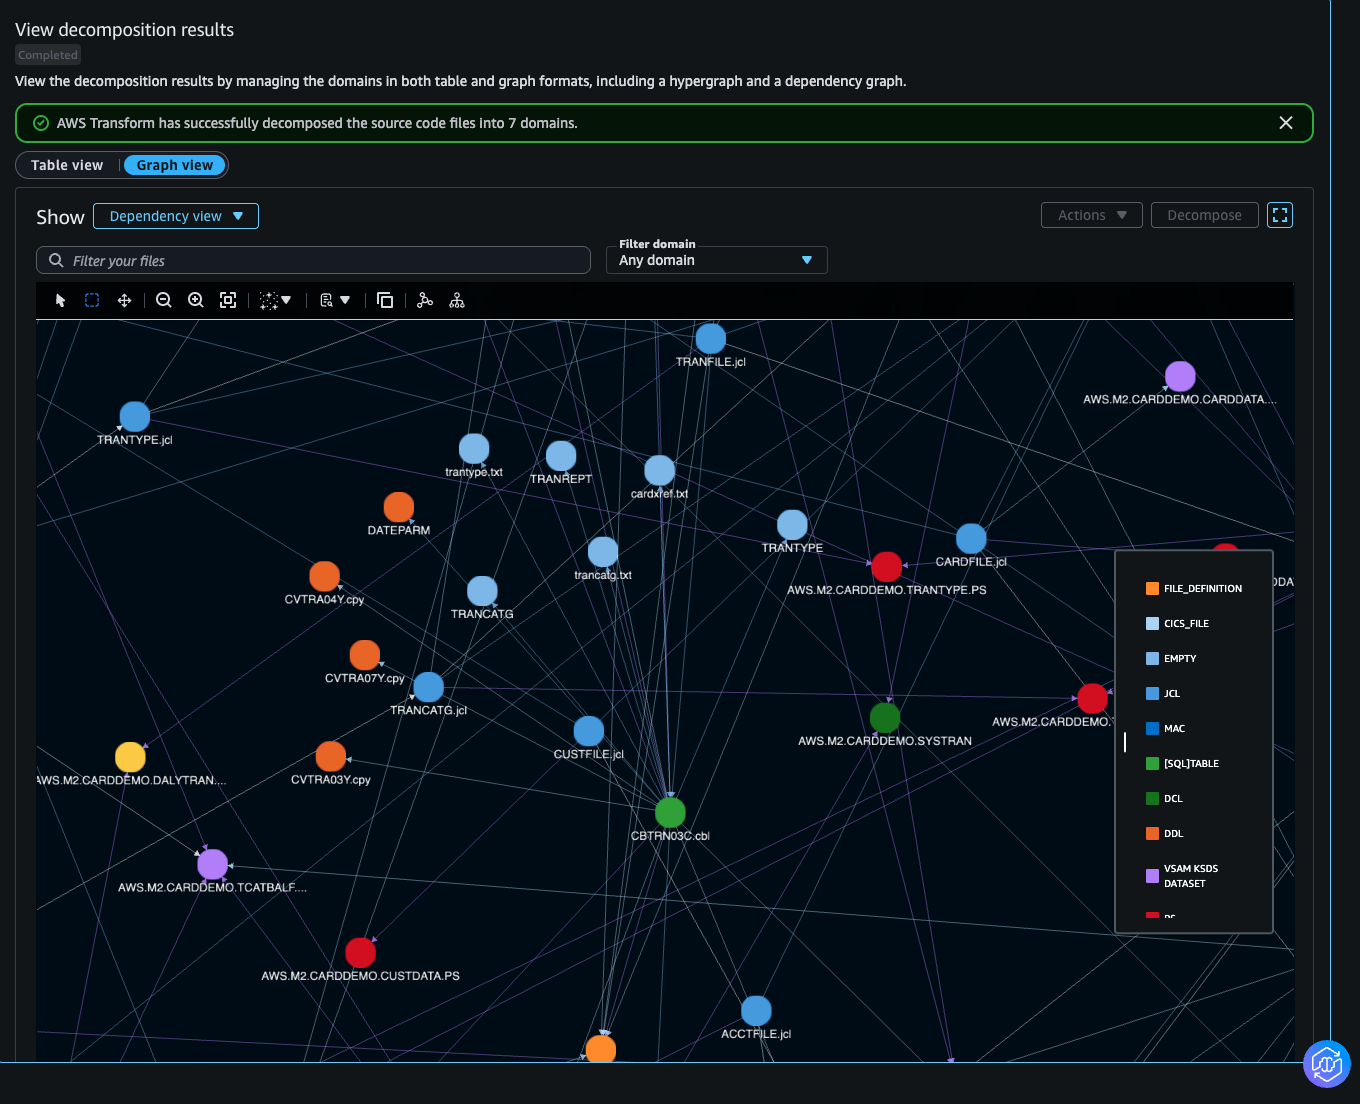
Task: Select the green AWS.M2.CARDDEMO.SYSTRAN node
Action: pyautogui.click(x=885, y=718)
